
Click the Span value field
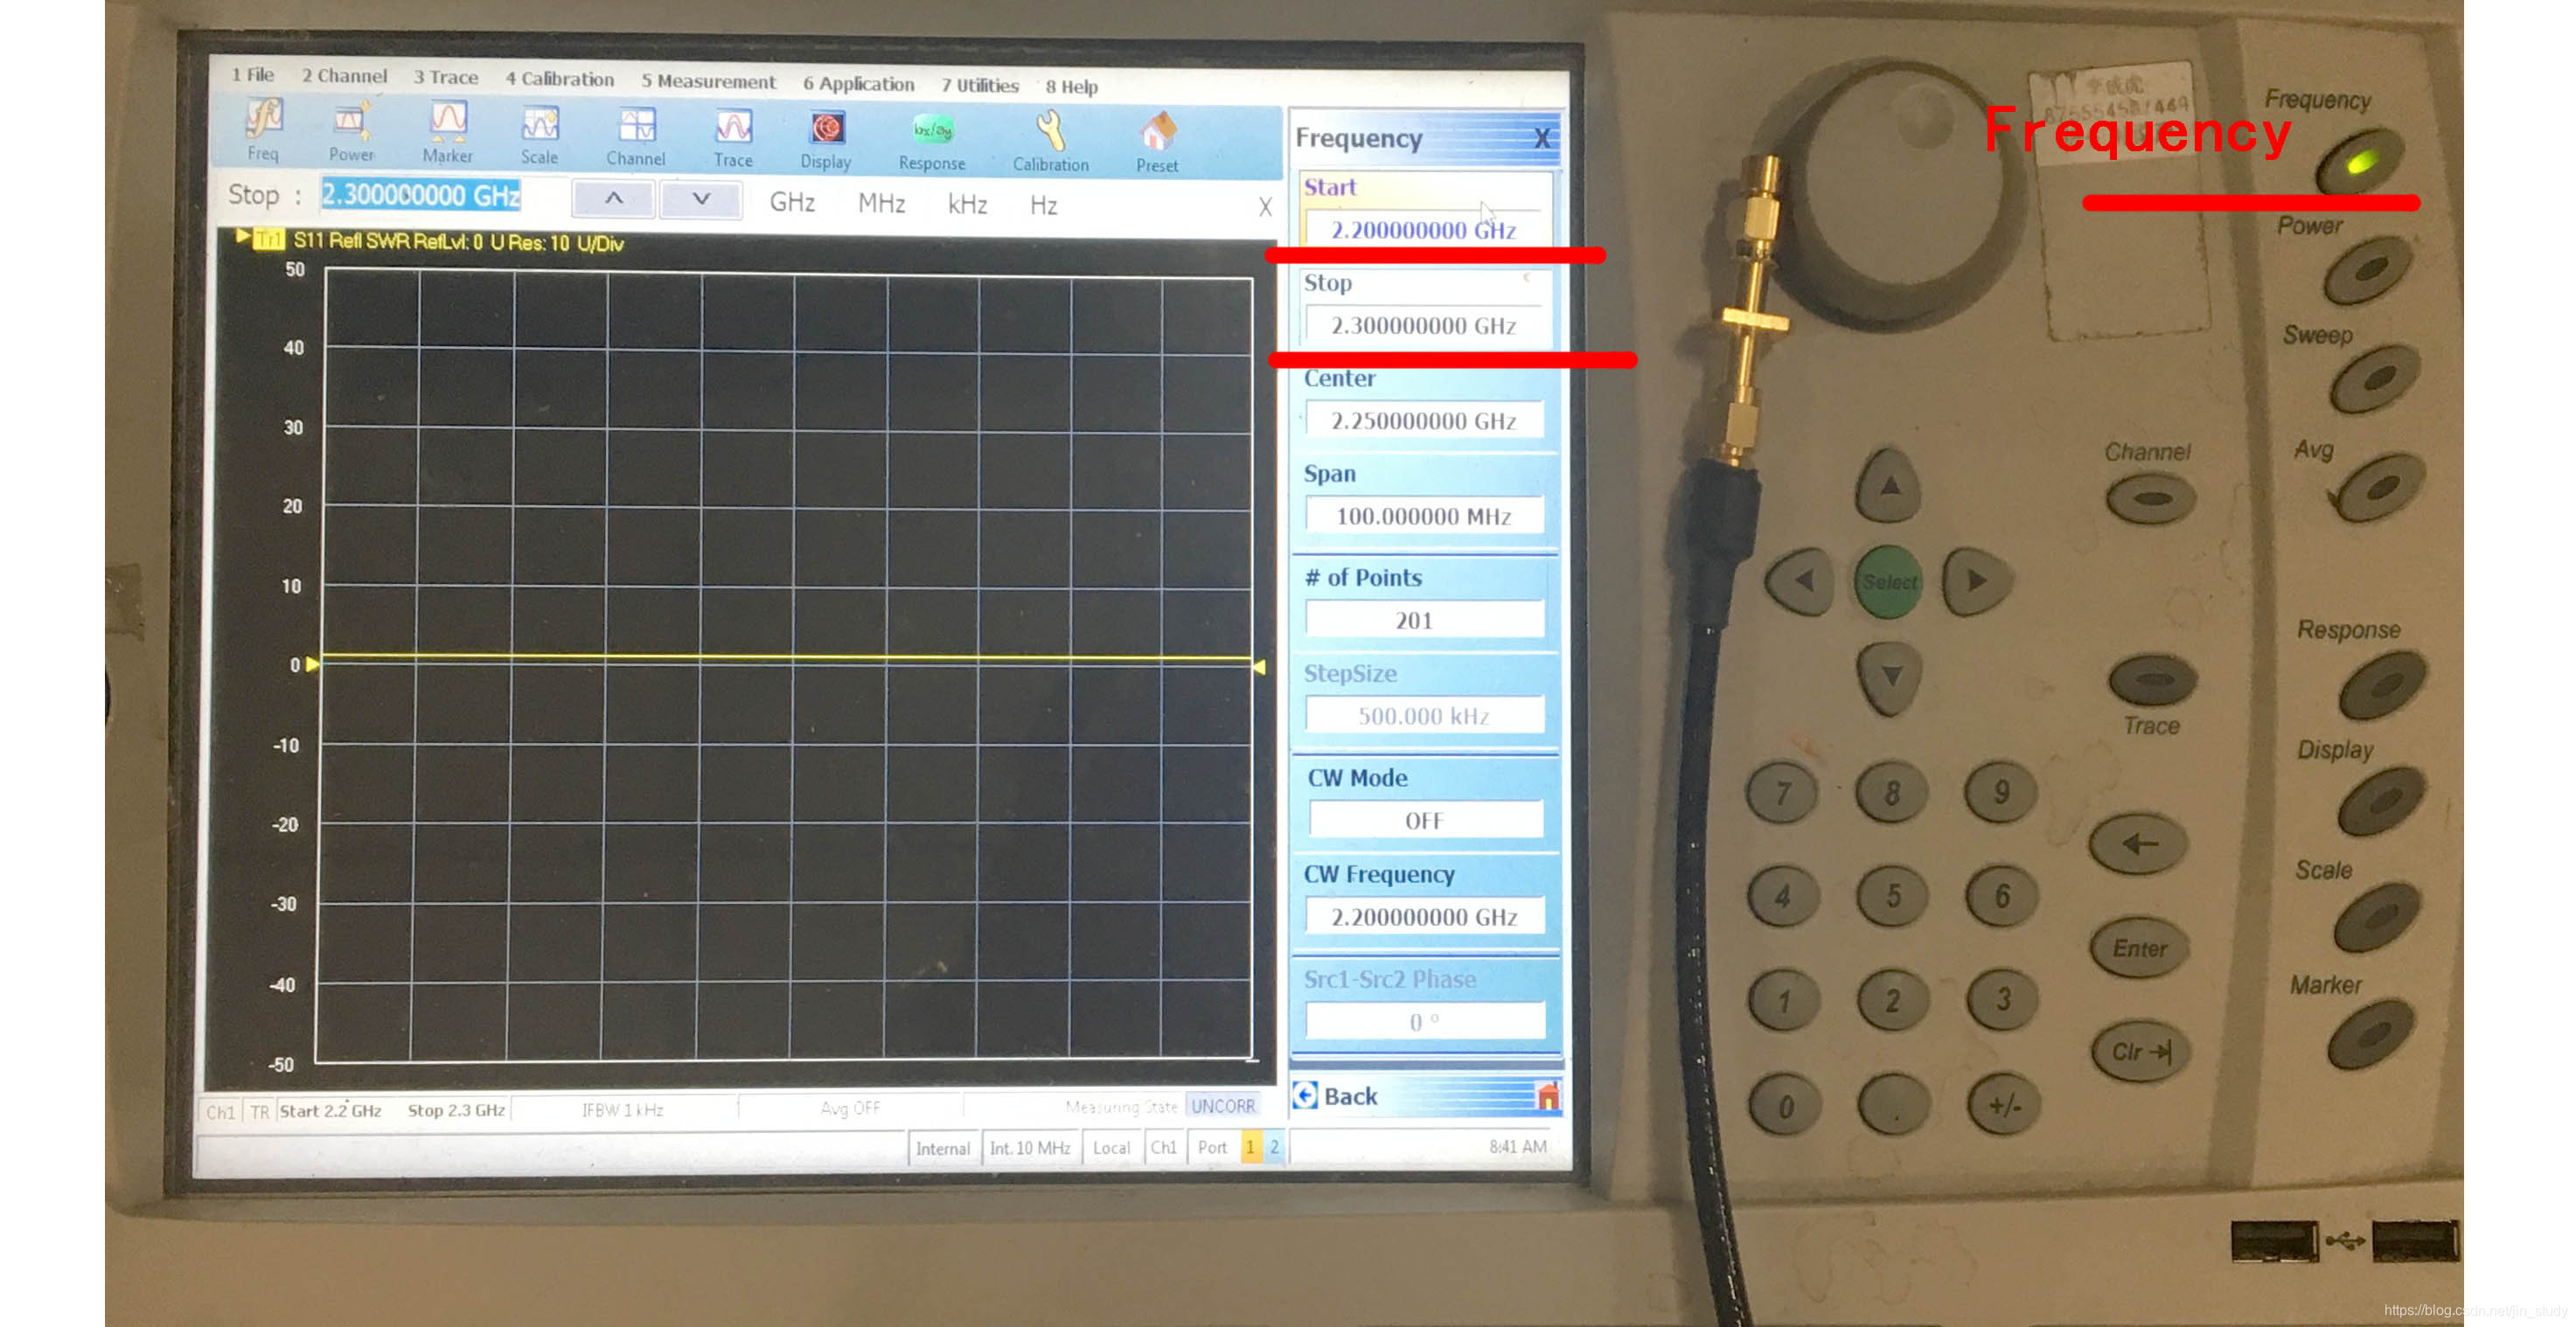tap(1423, 516)
